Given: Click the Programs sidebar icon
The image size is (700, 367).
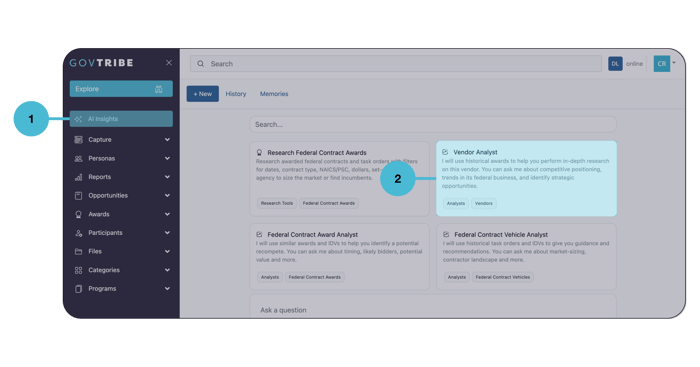Looking at the screenshot, I should pyautogui.click(x=79, y=289).
